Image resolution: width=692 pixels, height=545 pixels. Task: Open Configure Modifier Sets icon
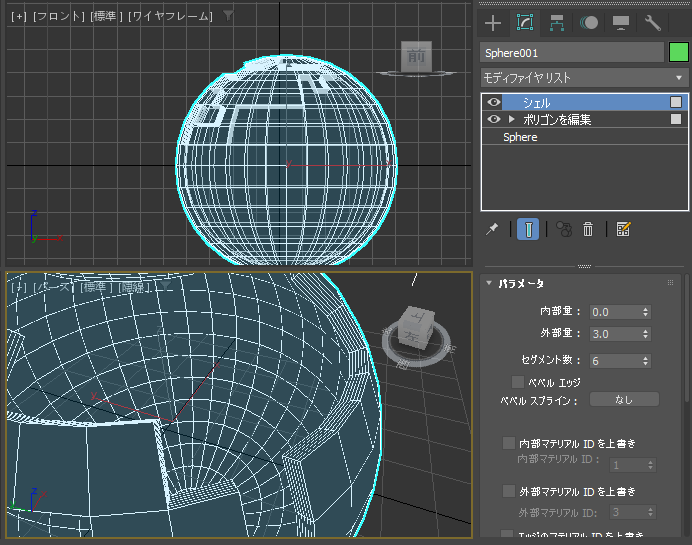click(624, 229)
